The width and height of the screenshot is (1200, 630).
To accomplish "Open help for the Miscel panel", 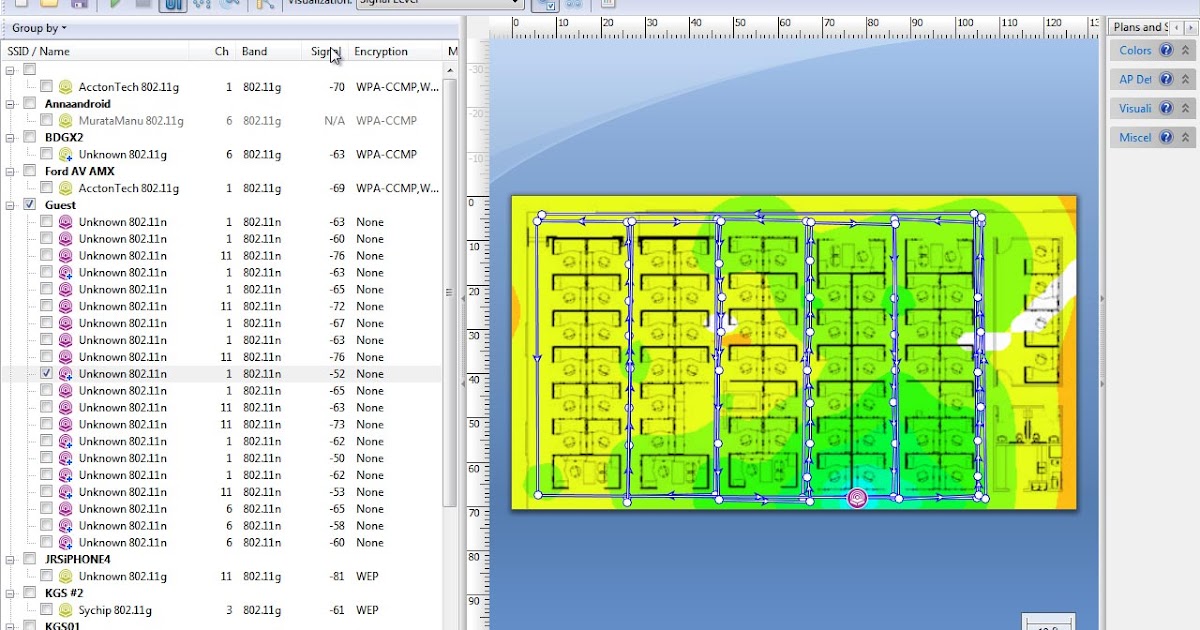I will tap(1166, 138).
